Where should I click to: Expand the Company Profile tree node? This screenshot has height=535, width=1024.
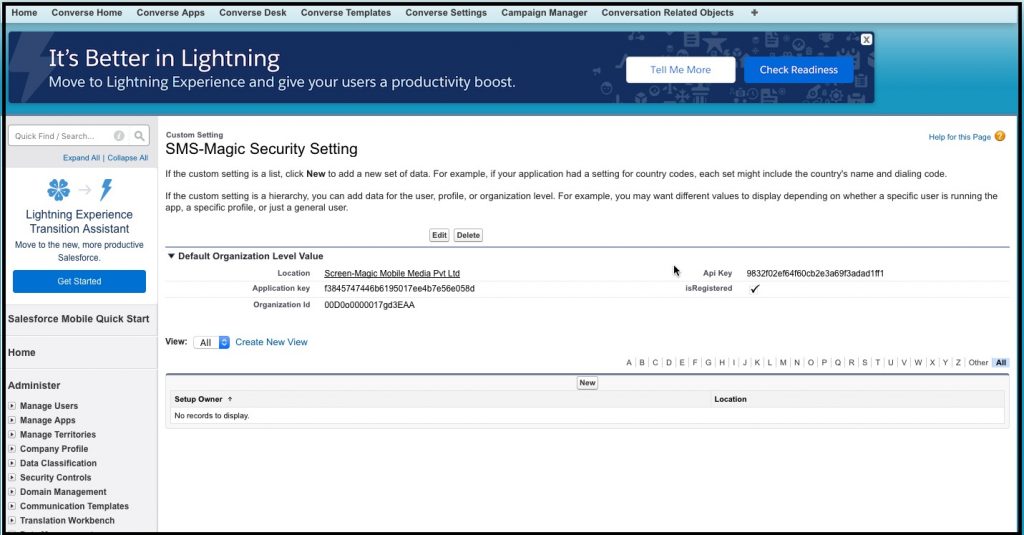12,449
